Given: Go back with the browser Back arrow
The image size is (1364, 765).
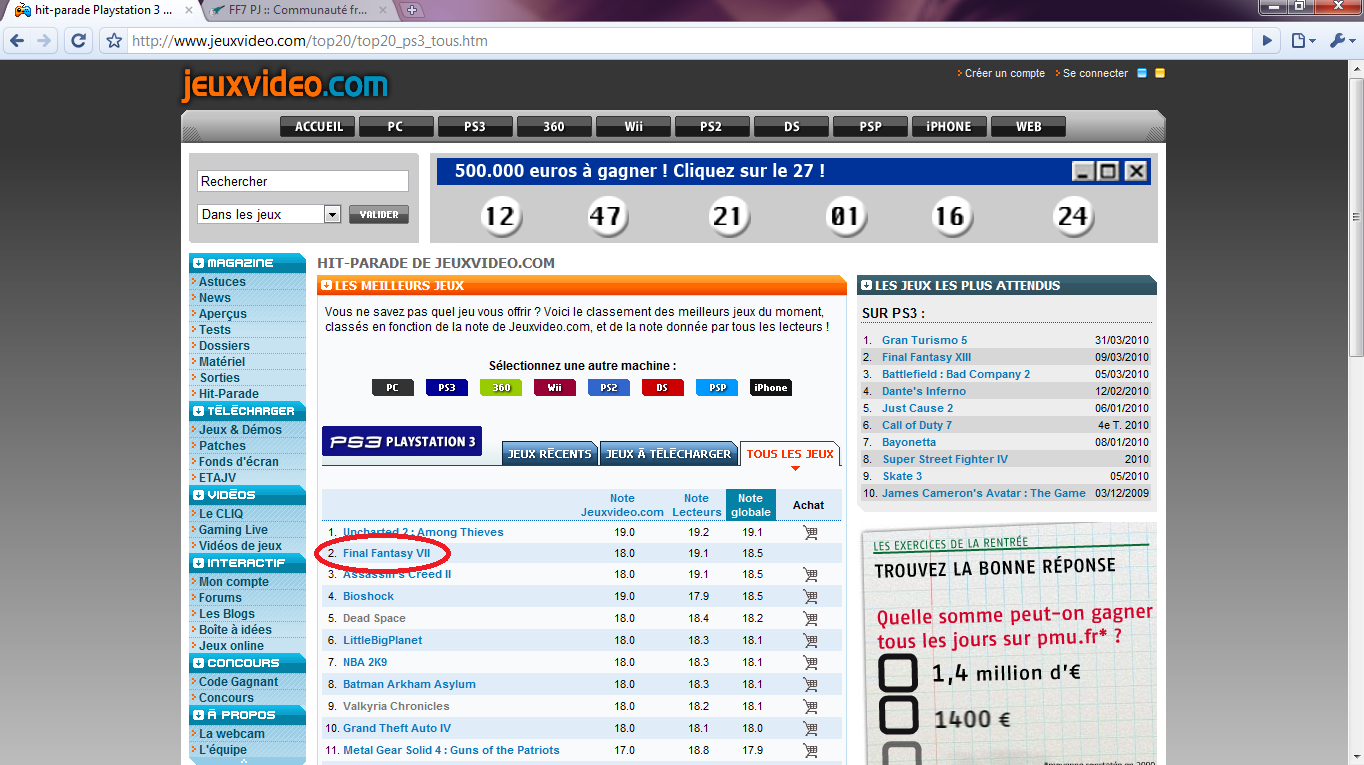Looking at the screenshot, I should click(x=16, y=41).
